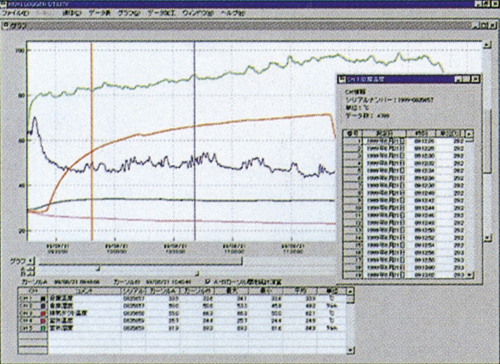Click the シリアル column header in the channel table
This screenshot has width=500, height=364.
133,291
